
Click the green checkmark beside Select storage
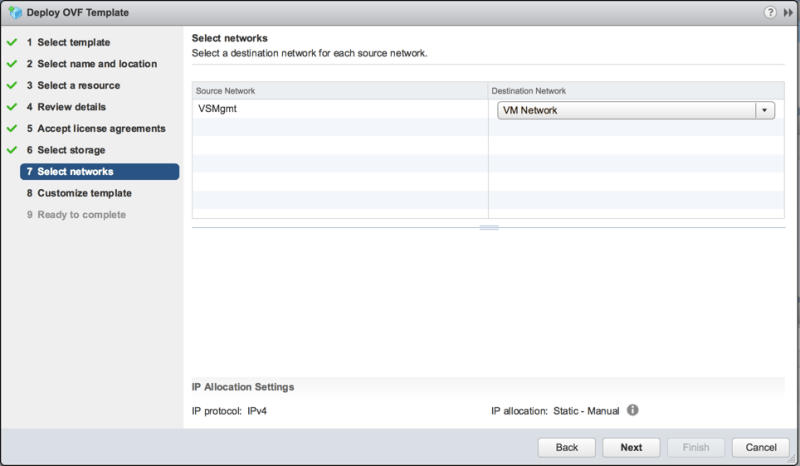coord(12,150)
